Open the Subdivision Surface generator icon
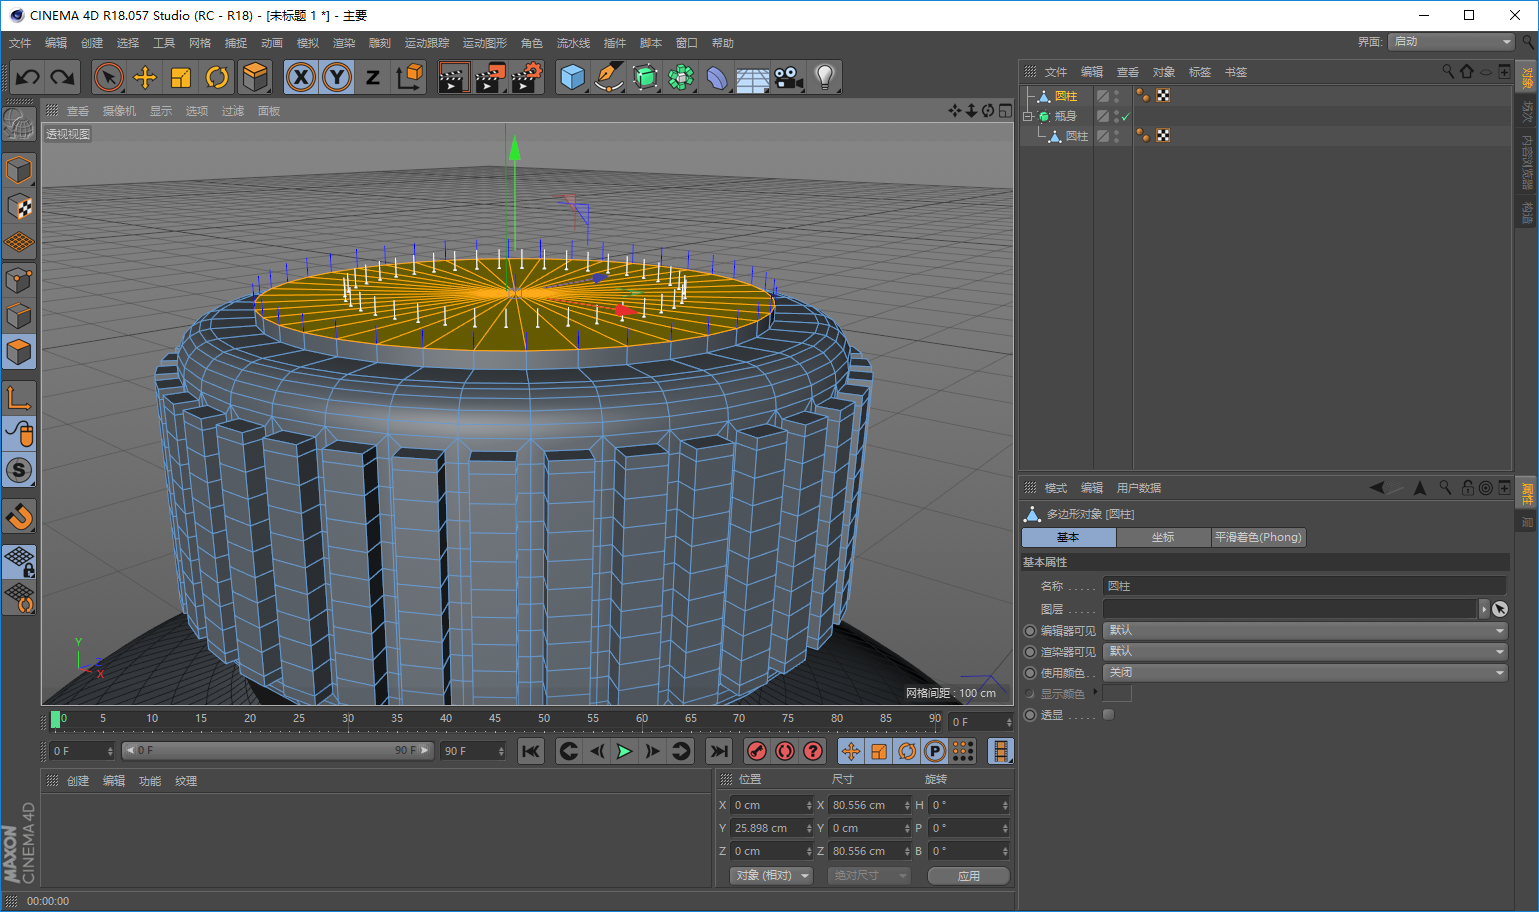 [x=645, y=77]
